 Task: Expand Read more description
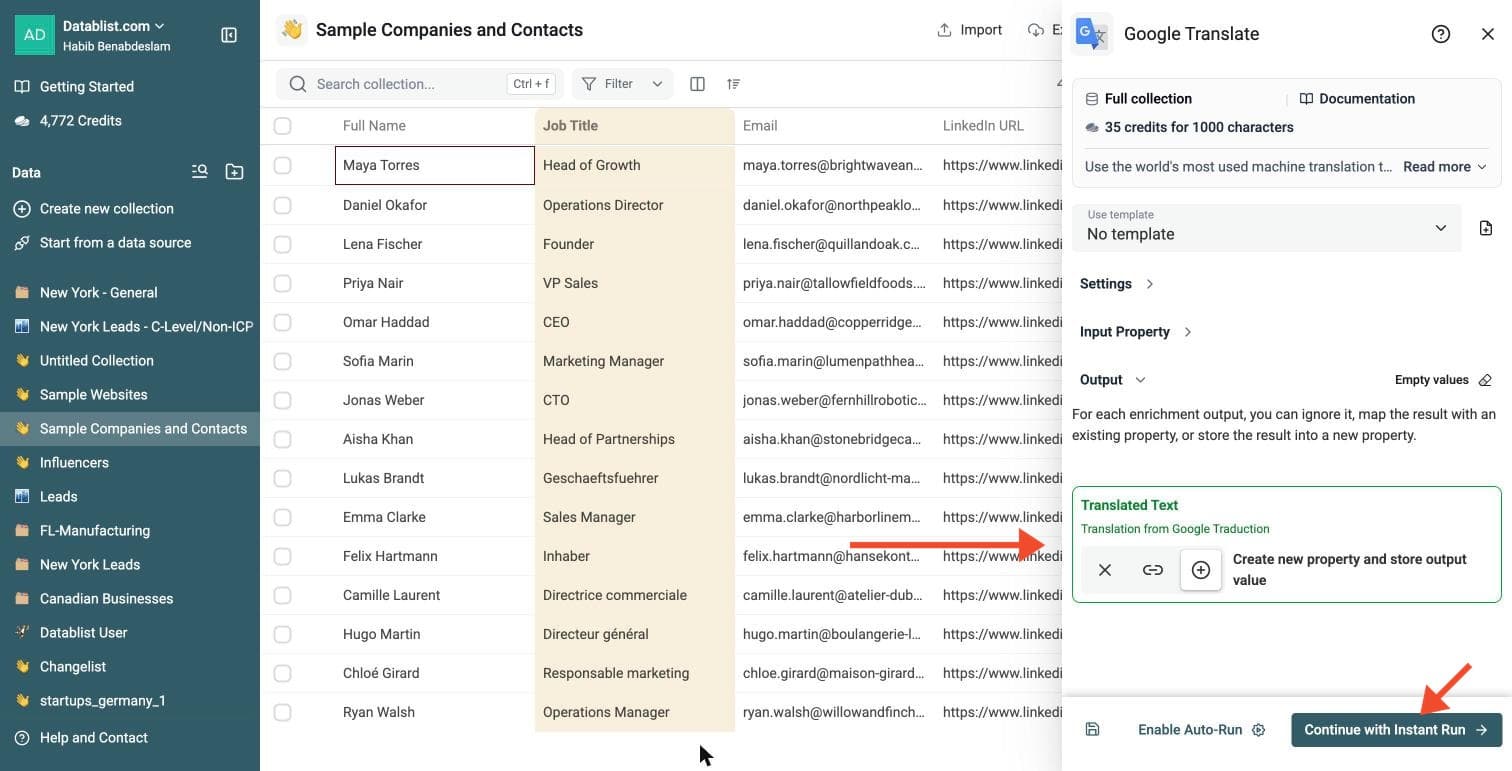(x=1445, y=167)
